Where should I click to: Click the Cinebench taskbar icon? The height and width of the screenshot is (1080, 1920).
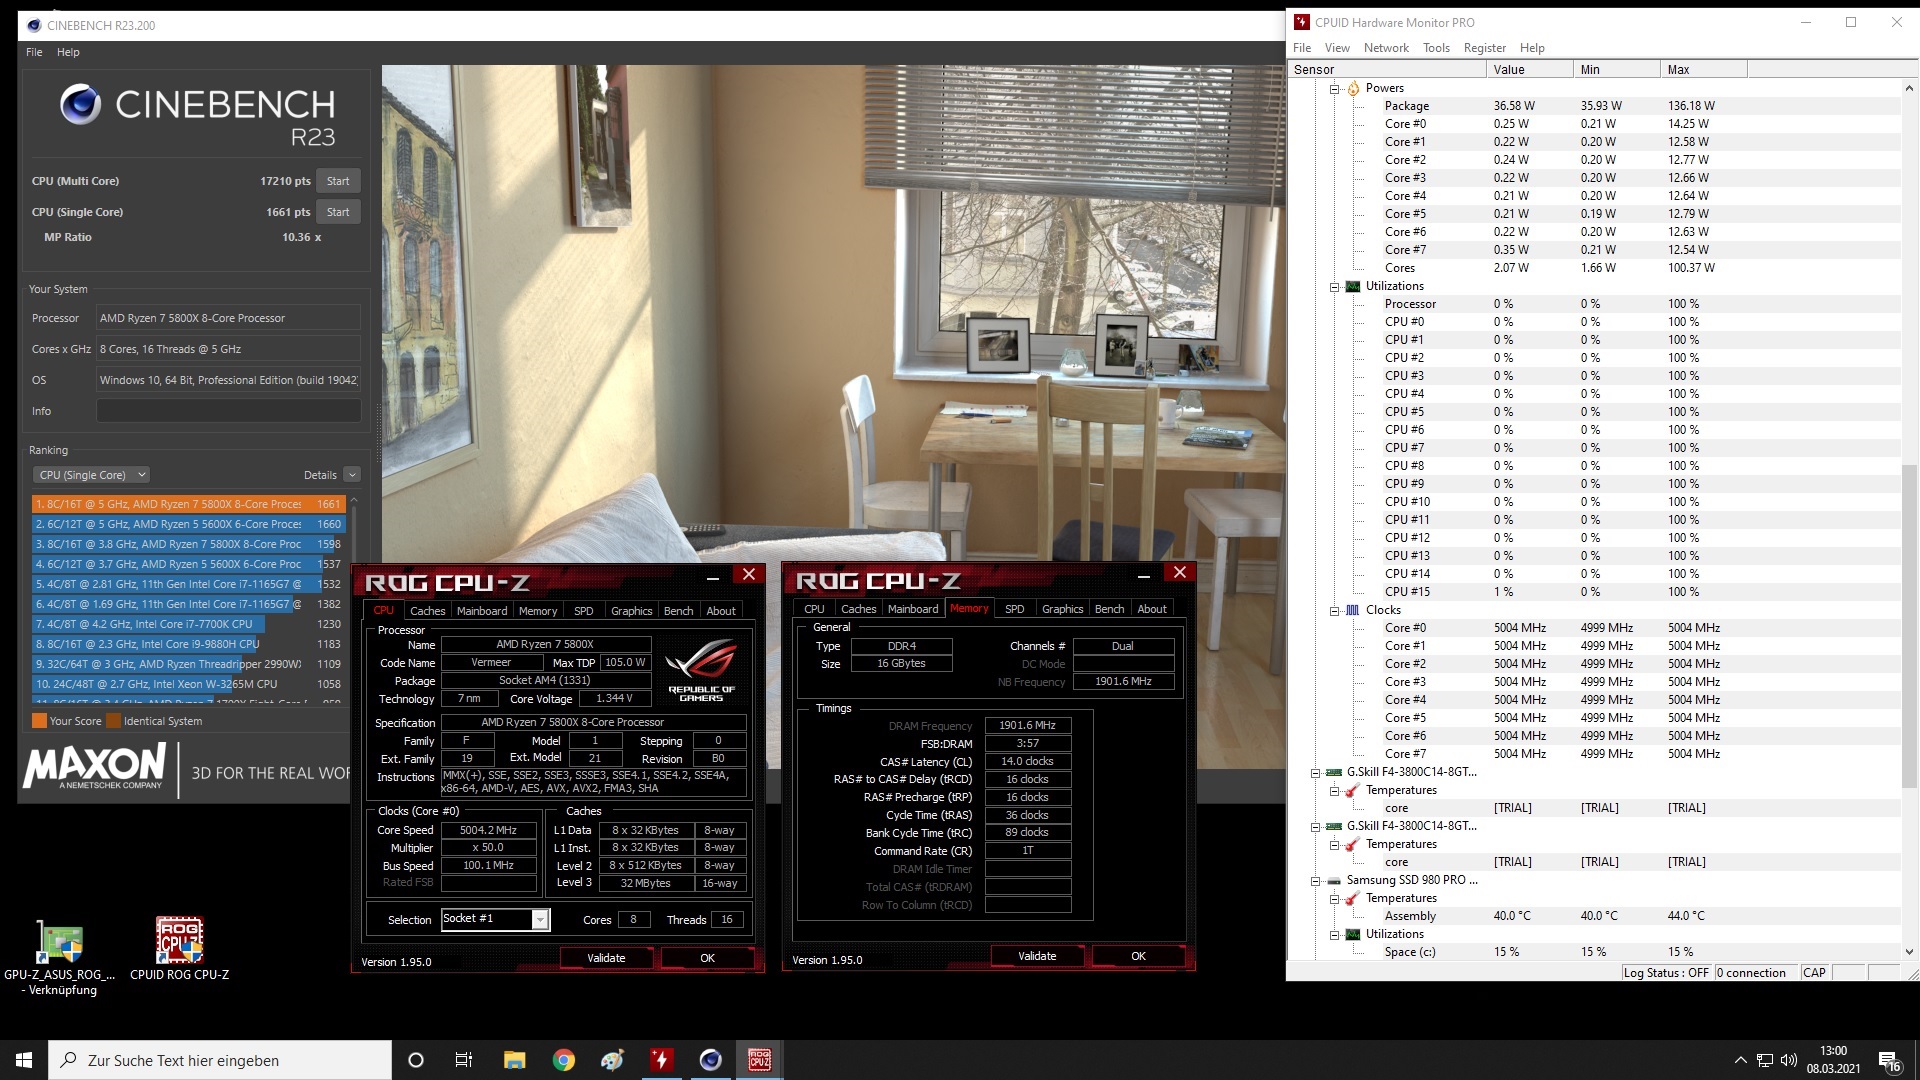click(711, 1060)
